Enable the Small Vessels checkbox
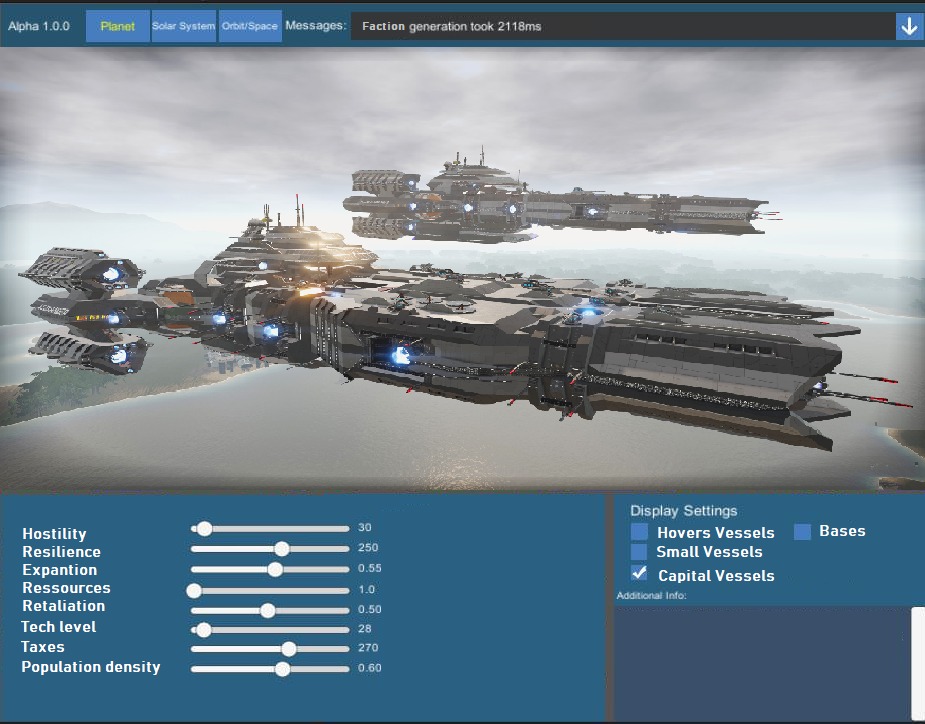 tap(639, 552)
